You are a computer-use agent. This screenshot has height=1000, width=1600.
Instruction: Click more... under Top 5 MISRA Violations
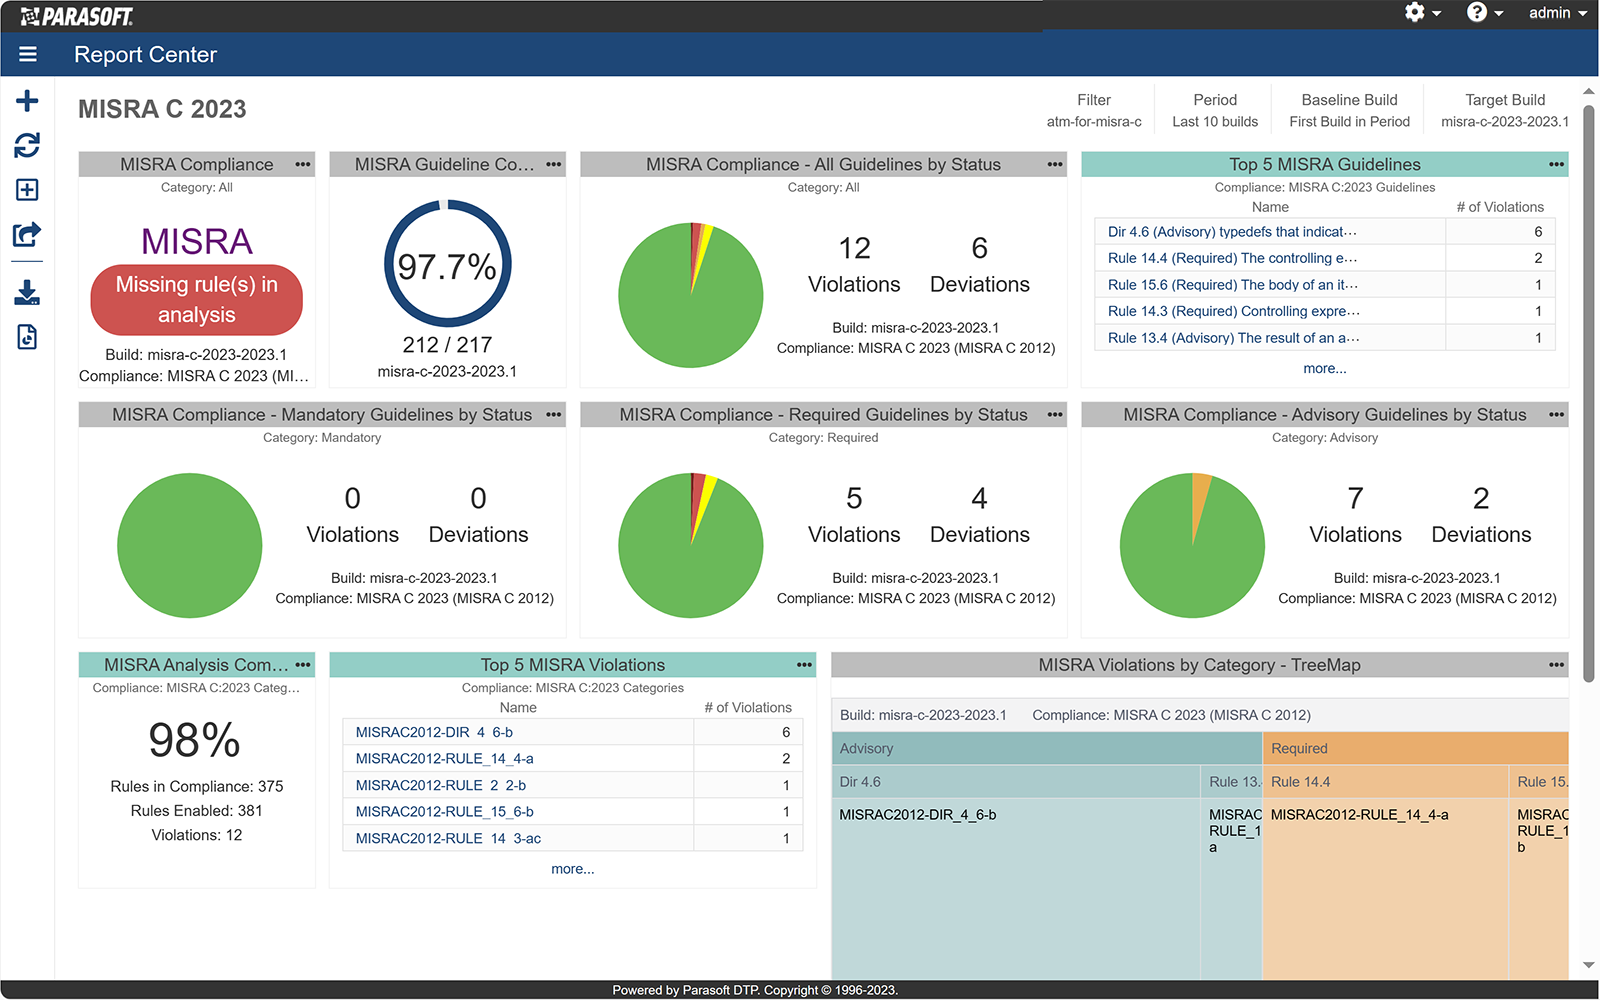[573, 869]
